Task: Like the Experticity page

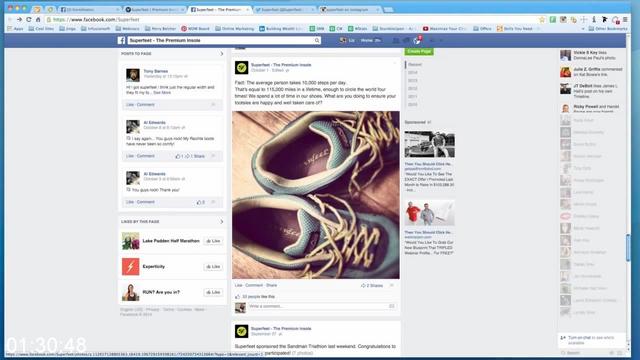Action: (x=213, y=267)
